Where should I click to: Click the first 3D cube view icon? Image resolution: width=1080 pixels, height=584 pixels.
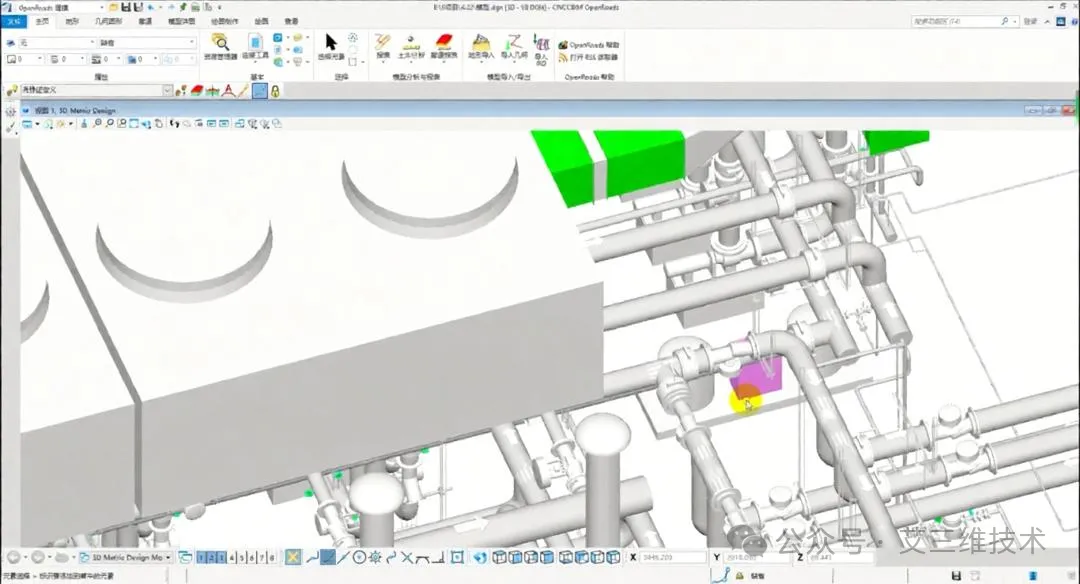(x=499, y=557)
